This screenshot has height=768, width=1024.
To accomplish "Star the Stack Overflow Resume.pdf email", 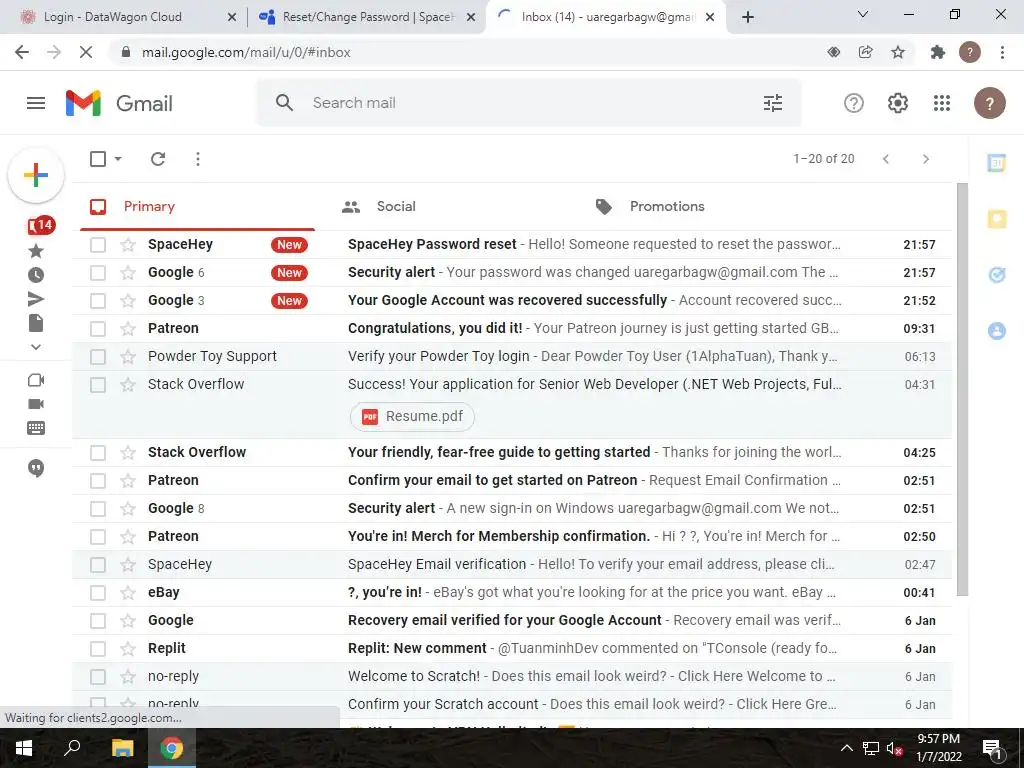I will [128, 385].
